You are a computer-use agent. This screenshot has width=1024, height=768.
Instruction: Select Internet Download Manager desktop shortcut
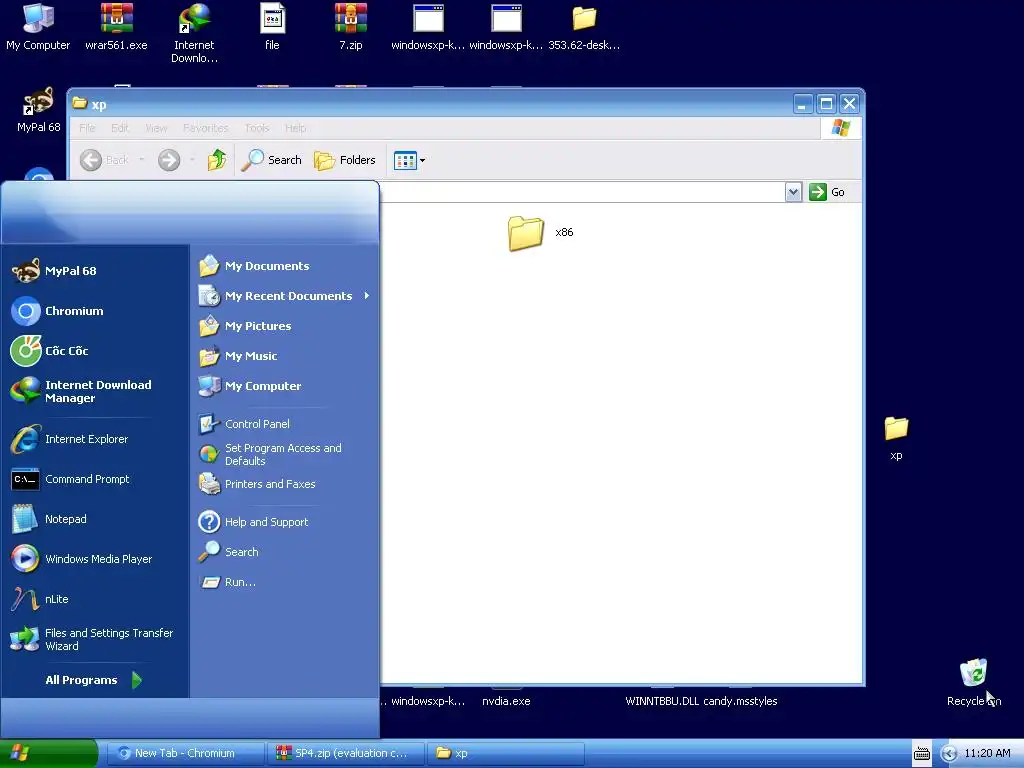click(195, 33)
